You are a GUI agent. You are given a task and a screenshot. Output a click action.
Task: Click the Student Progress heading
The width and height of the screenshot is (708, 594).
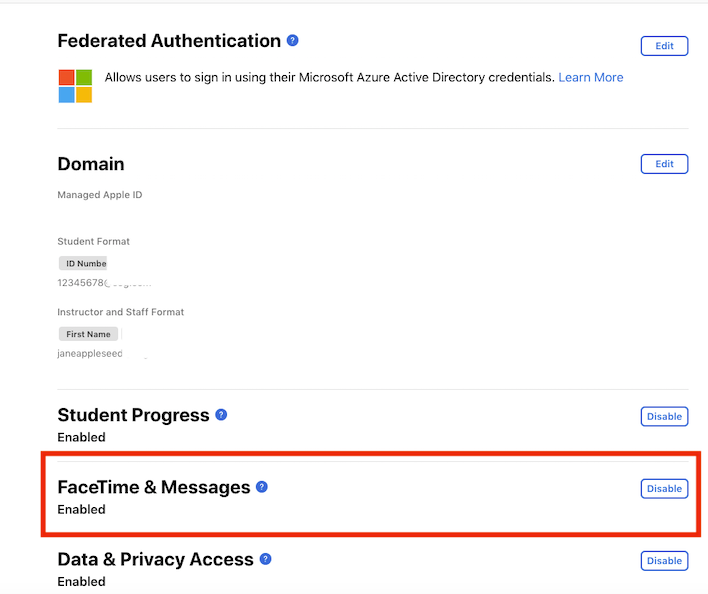[x=133, y=415]
